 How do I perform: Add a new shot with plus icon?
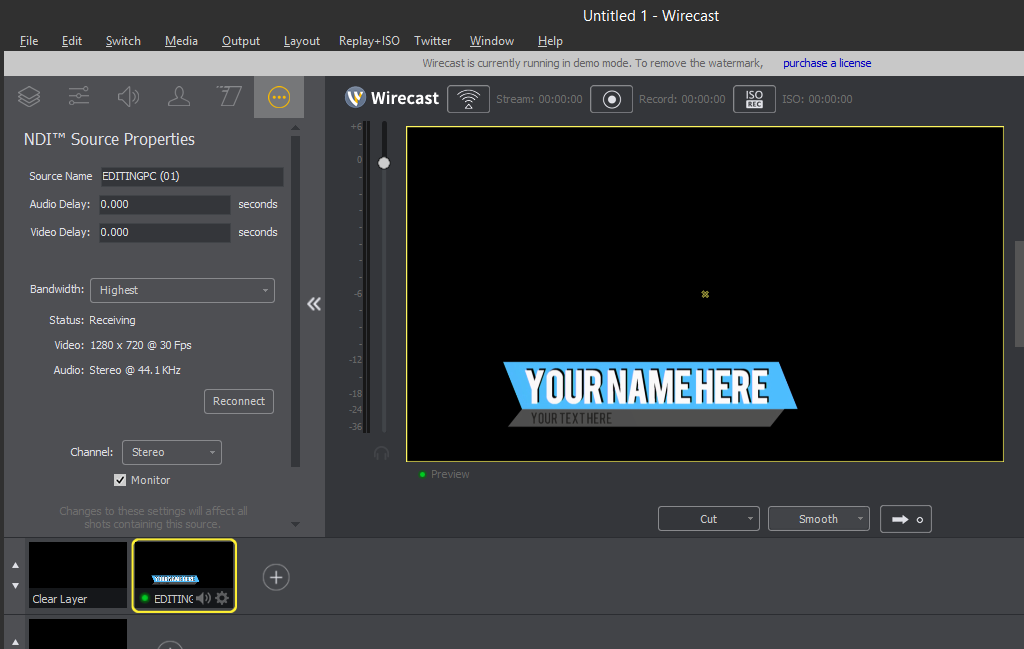(x=276, y=577)
